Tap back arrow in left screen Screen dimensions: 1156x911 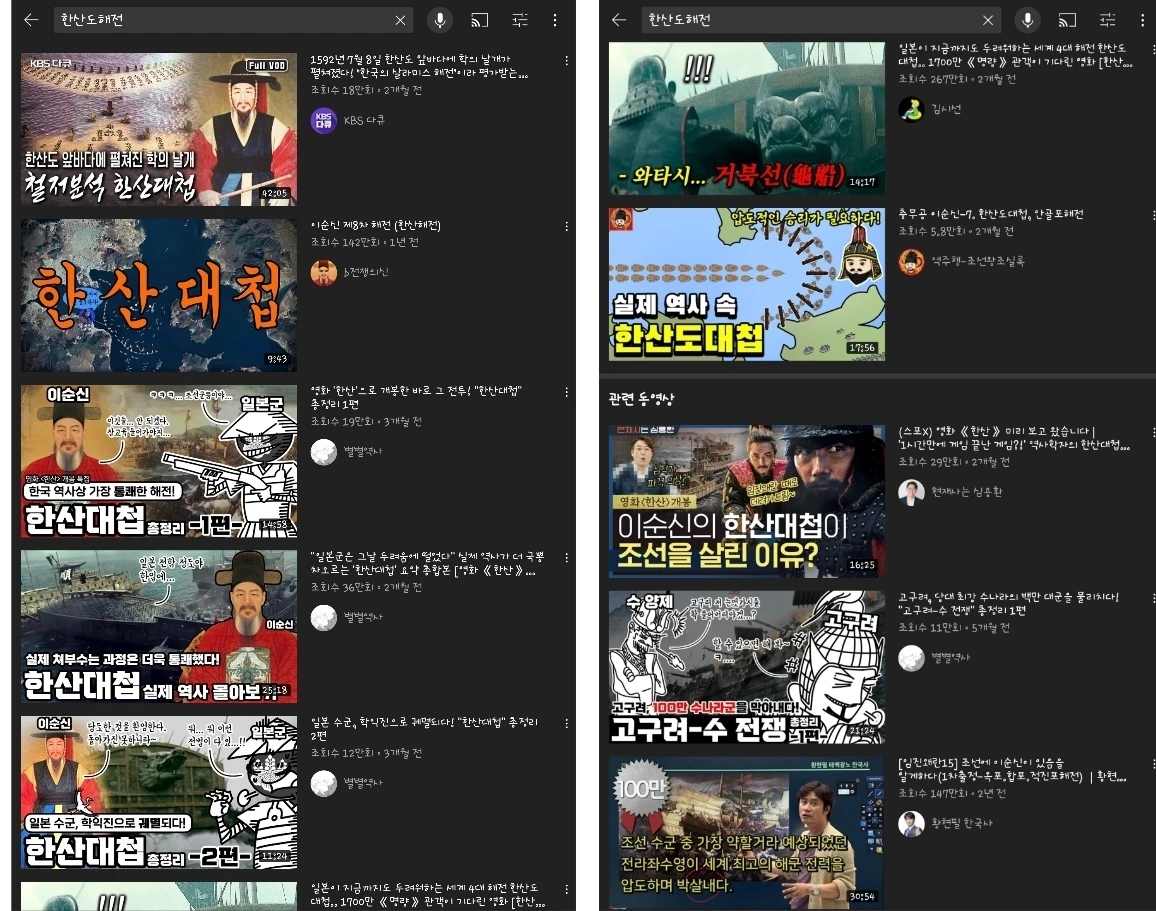pyautogui.click(x=31, y=20)
